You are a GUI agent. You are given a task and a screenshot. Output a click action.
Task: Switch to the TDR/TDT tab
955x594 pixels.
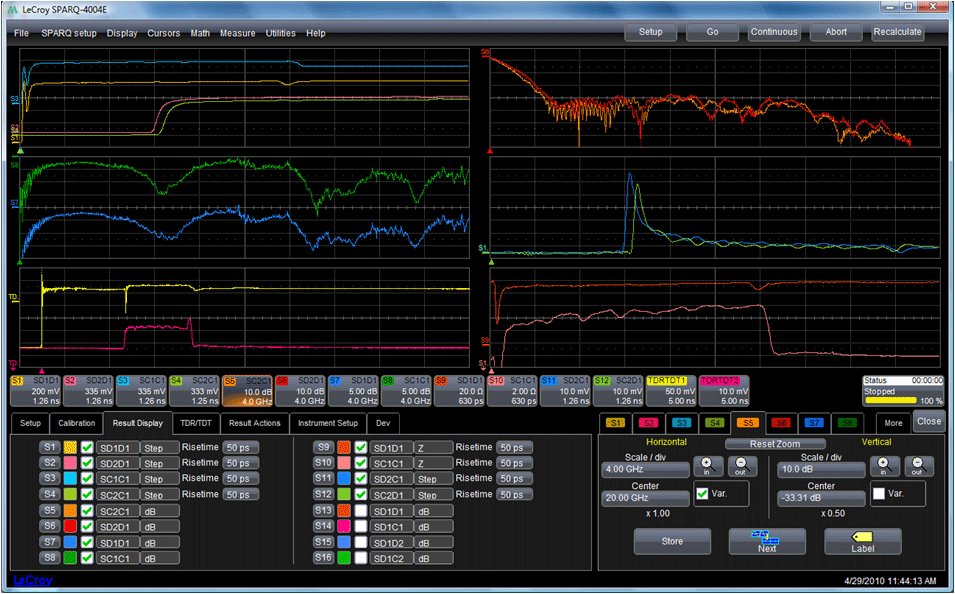pos(194,423)
